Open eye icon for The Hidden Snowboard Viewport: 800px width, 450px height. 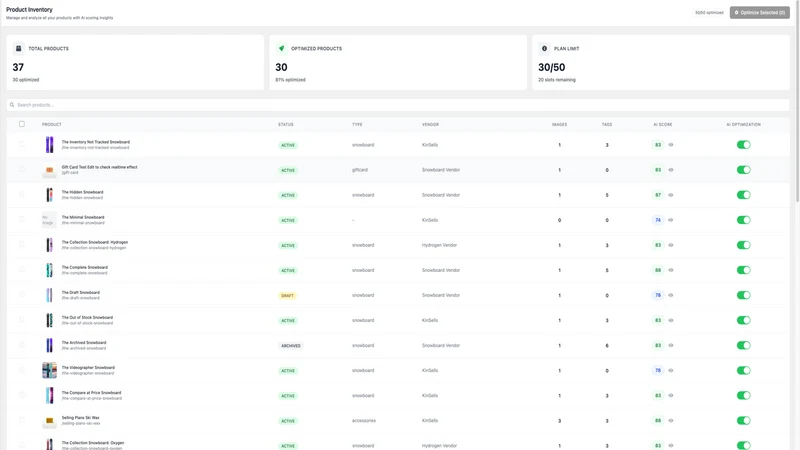tap(670, 195)
